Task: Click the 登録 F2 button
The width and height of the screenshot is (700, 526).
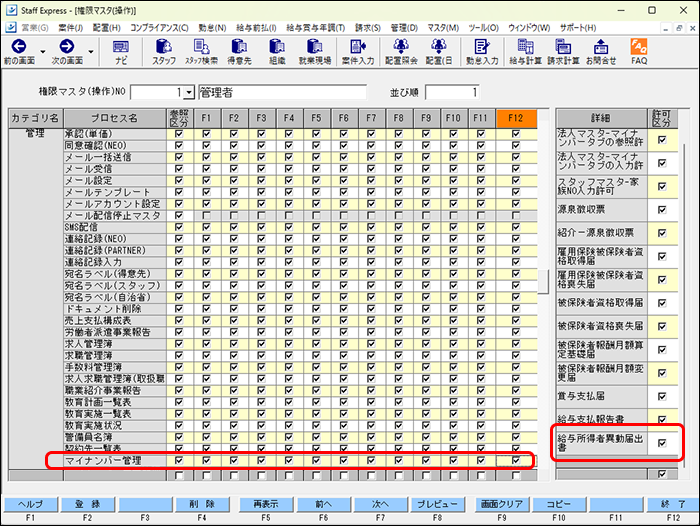Action: pyautogui.click(x=88, y=504)
